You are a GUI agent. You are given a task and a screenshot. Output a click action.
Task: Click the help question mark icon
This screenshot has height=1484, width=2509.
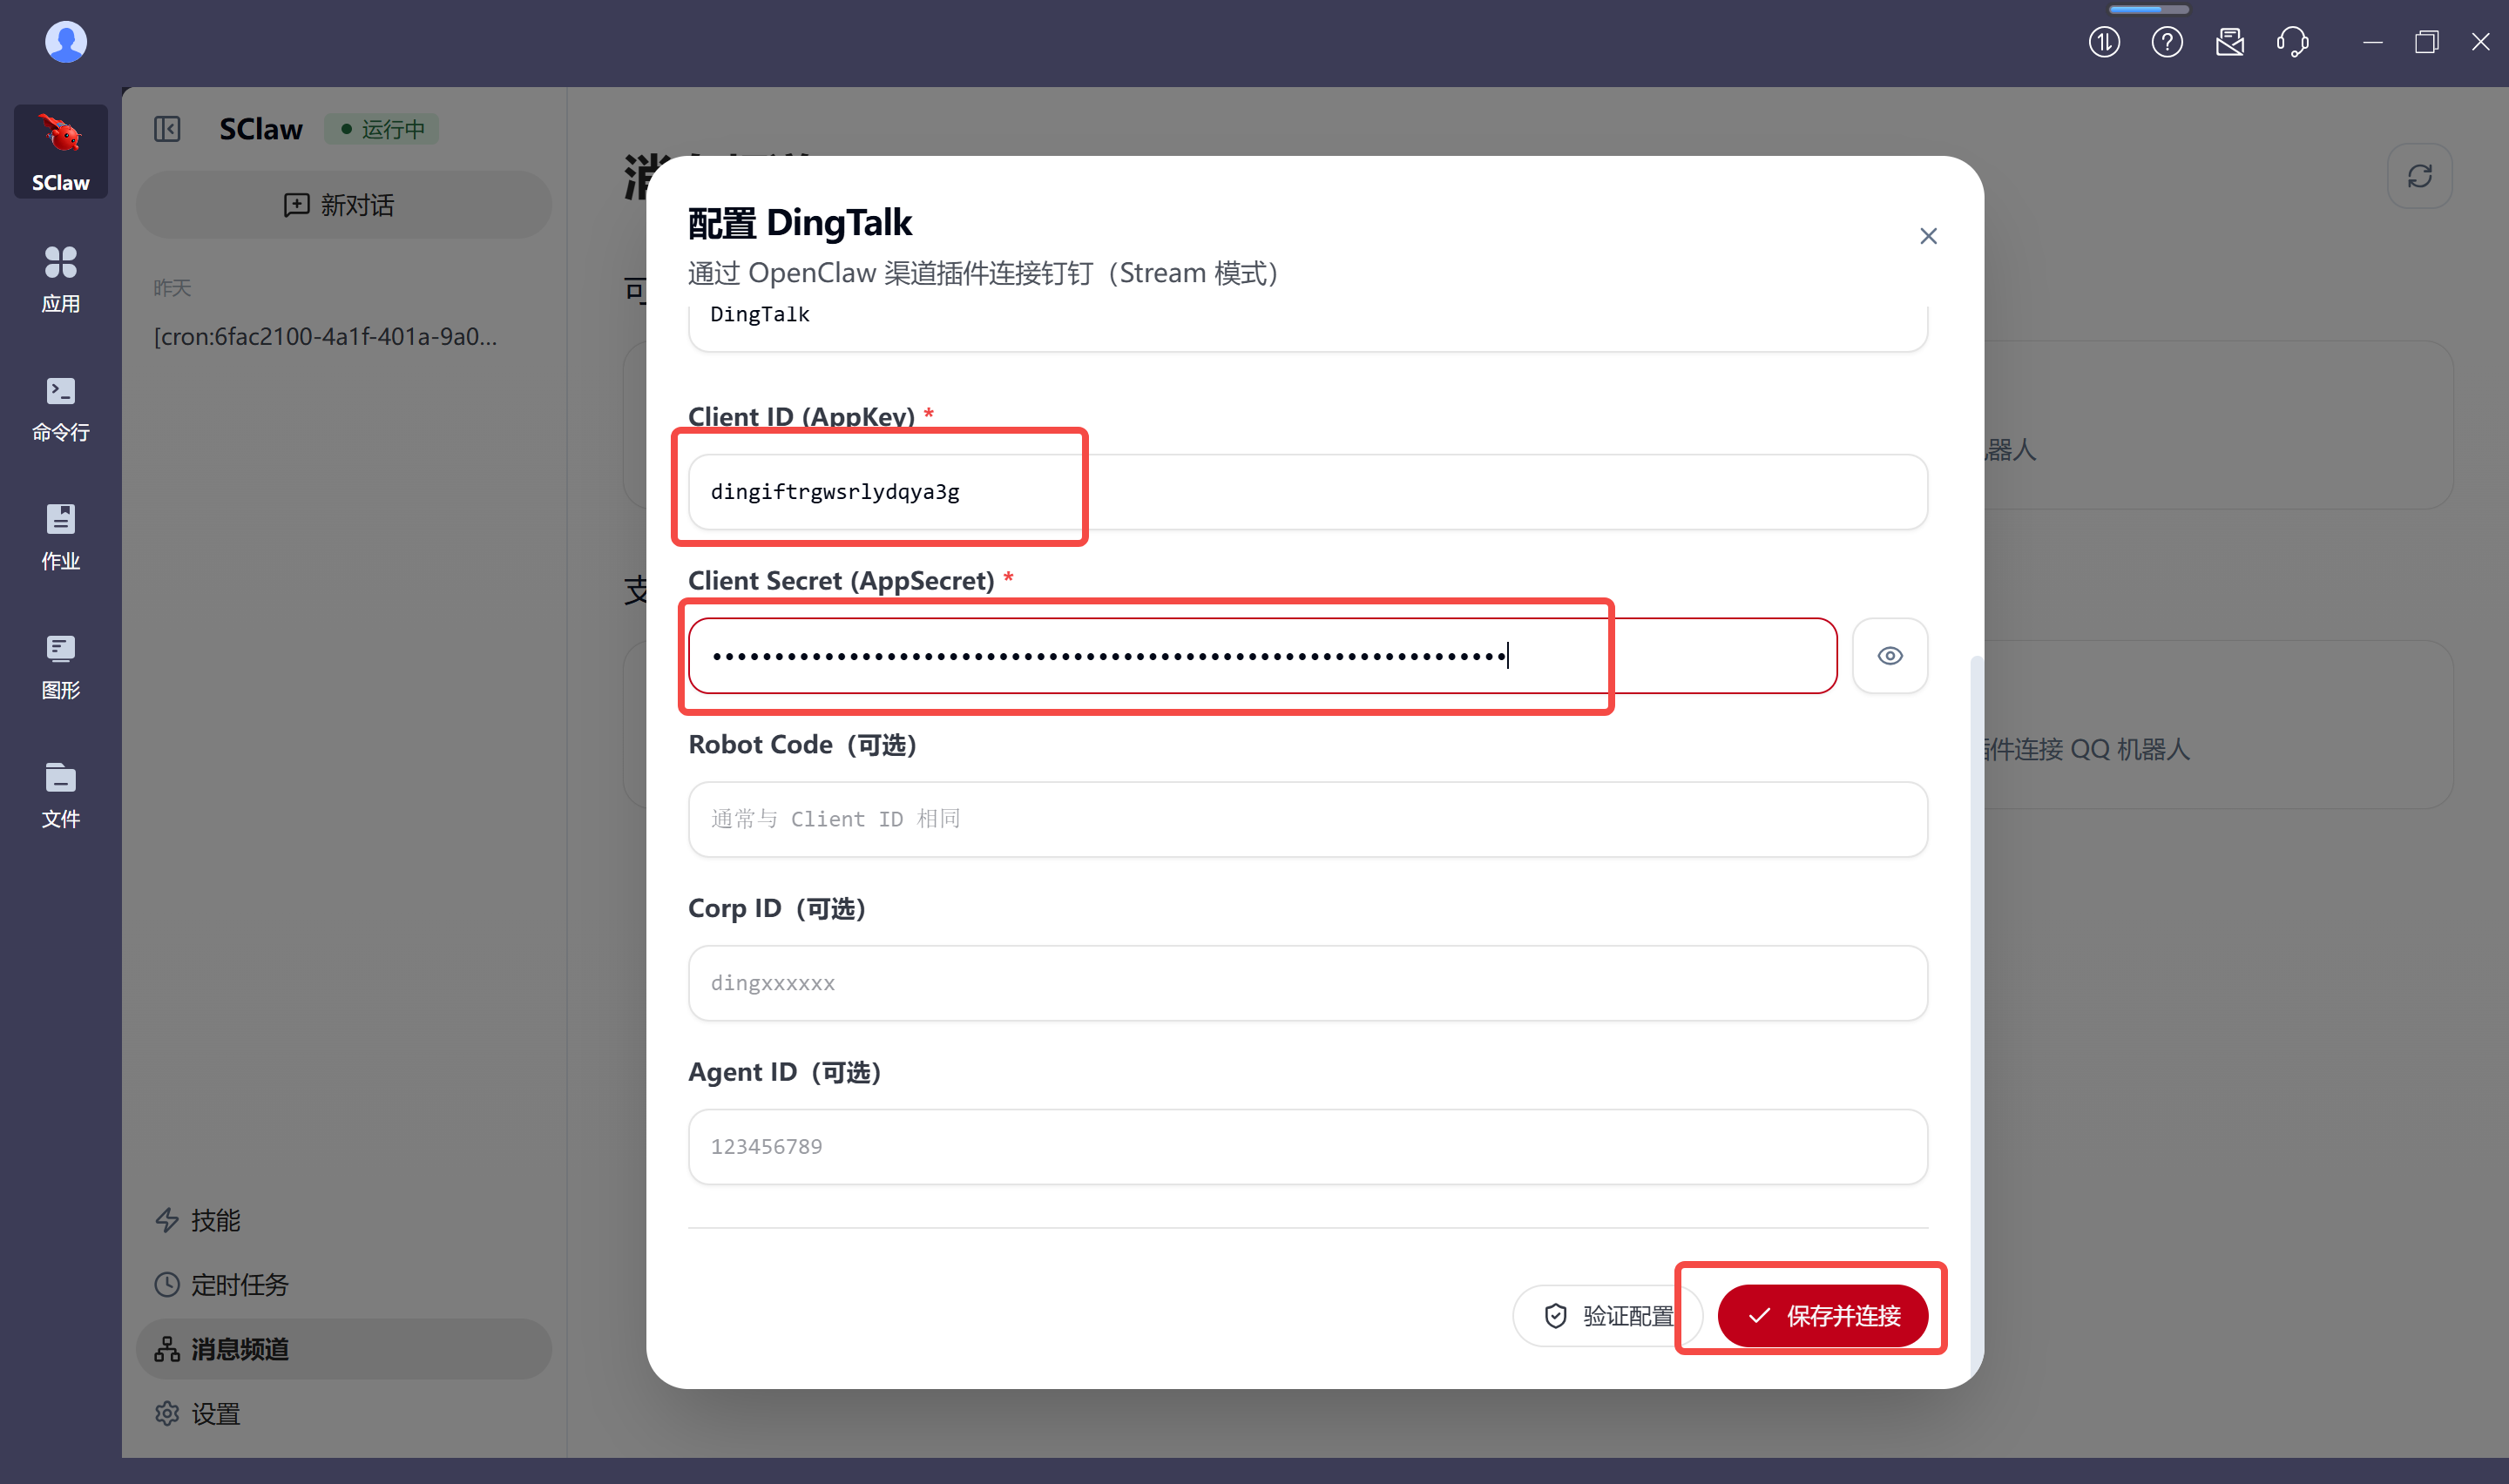[x=2166, y=42]
